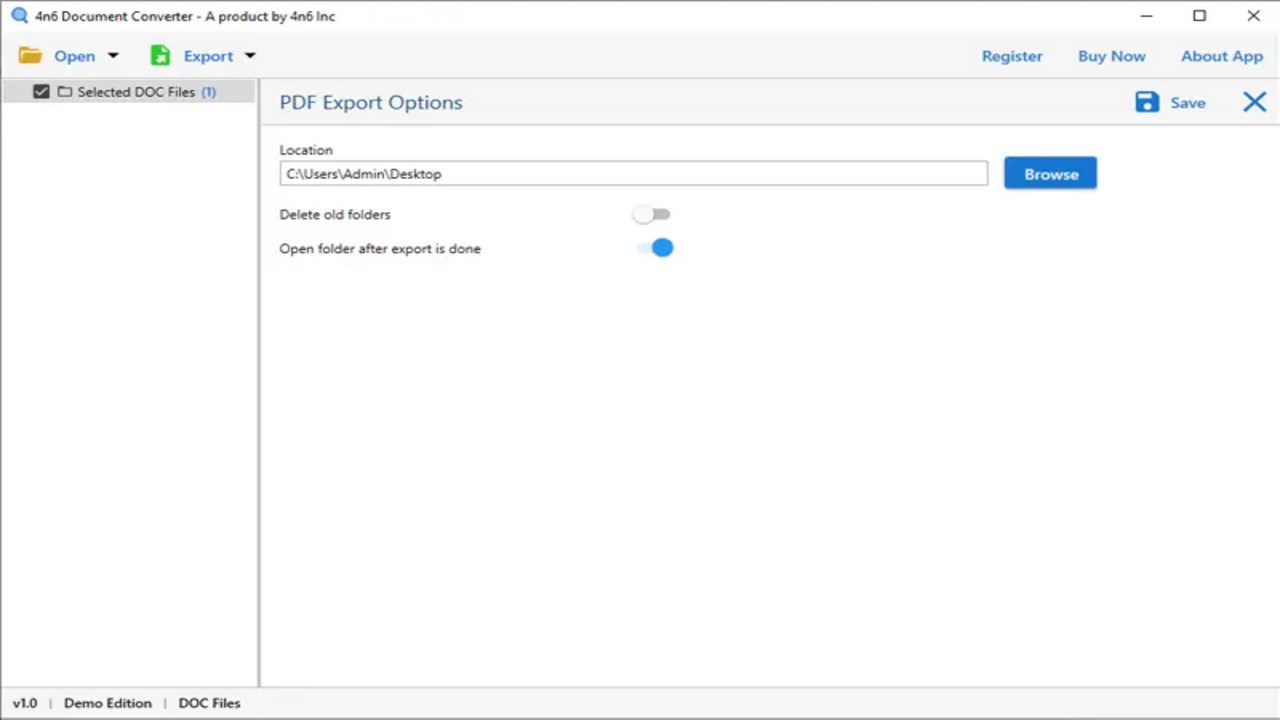The height and width of the screenshot is (720, 1280).
Task: Click the Export menu label
Action: pyautogui.click(x=208, y=56)
